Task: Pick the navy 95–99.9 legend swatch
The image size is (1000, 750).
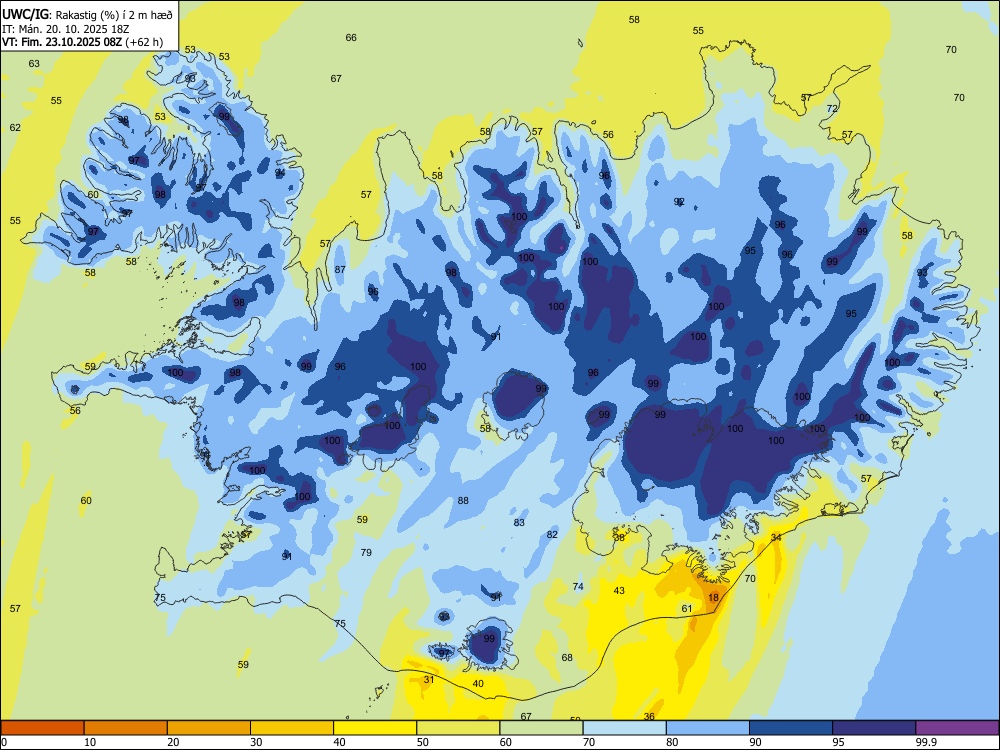Action: (x=874, y=728)
